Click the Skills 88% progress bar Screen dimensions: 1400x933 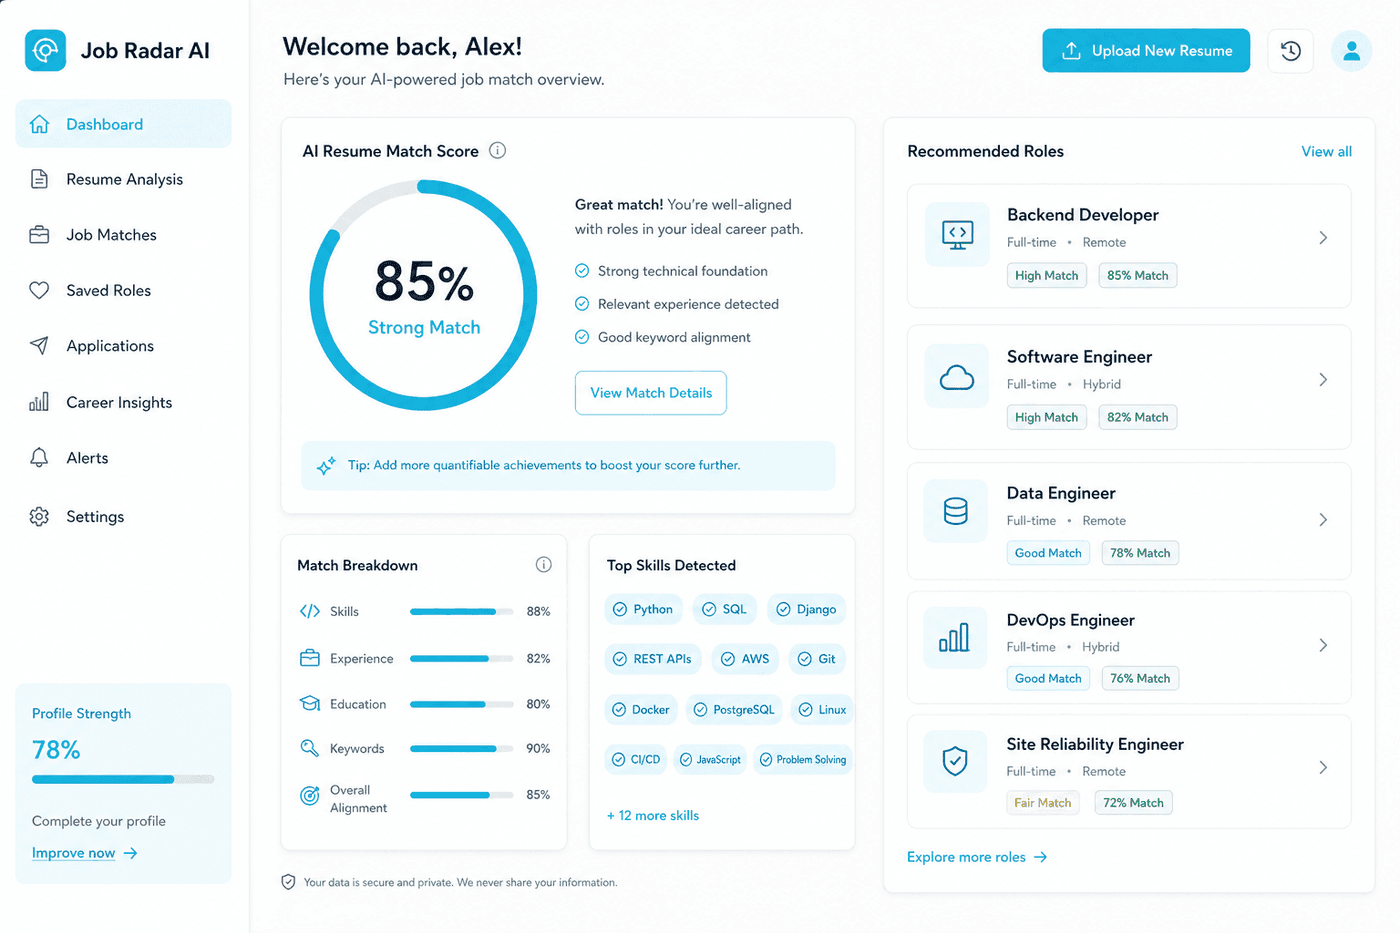pyautogui.click(x=461, y=611)
